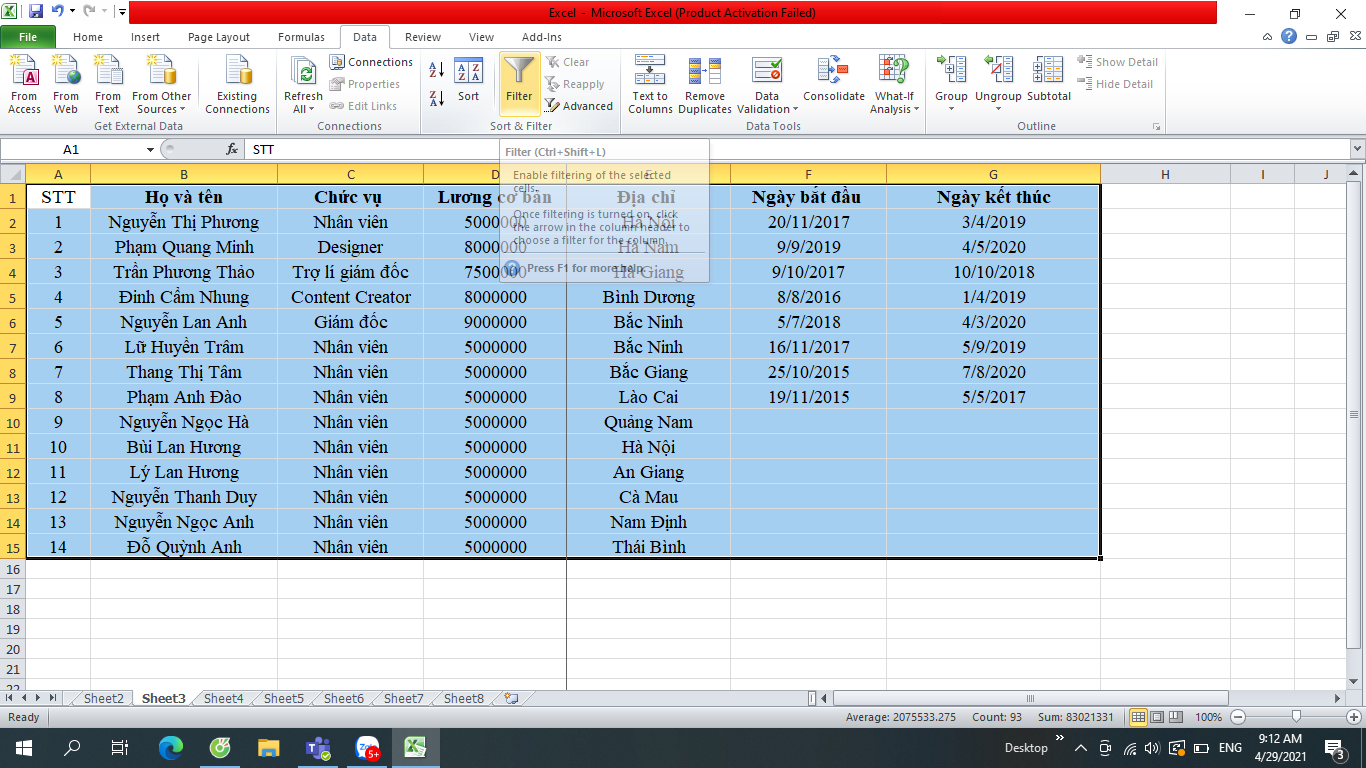
Task: Click the zoom out minus button
Action: (x=1238, y=717)
